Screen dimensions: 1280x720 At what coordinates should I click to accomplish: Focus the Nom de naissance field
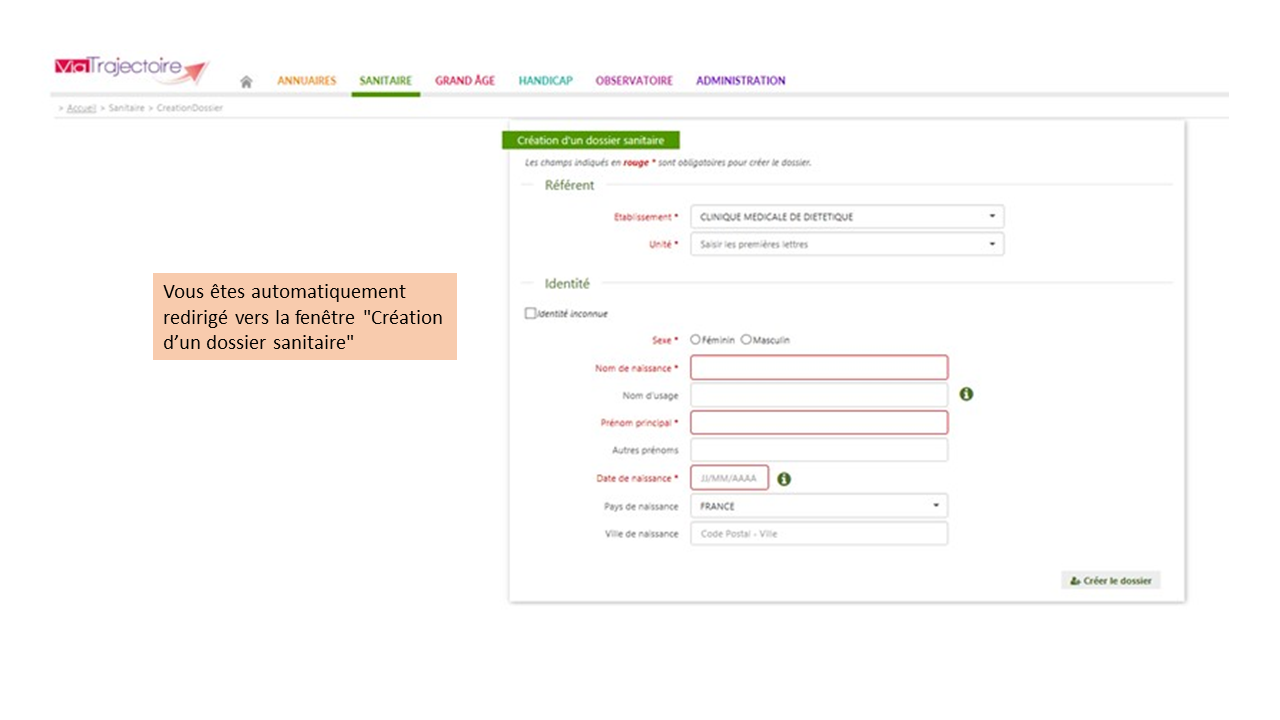coord(818,368)
